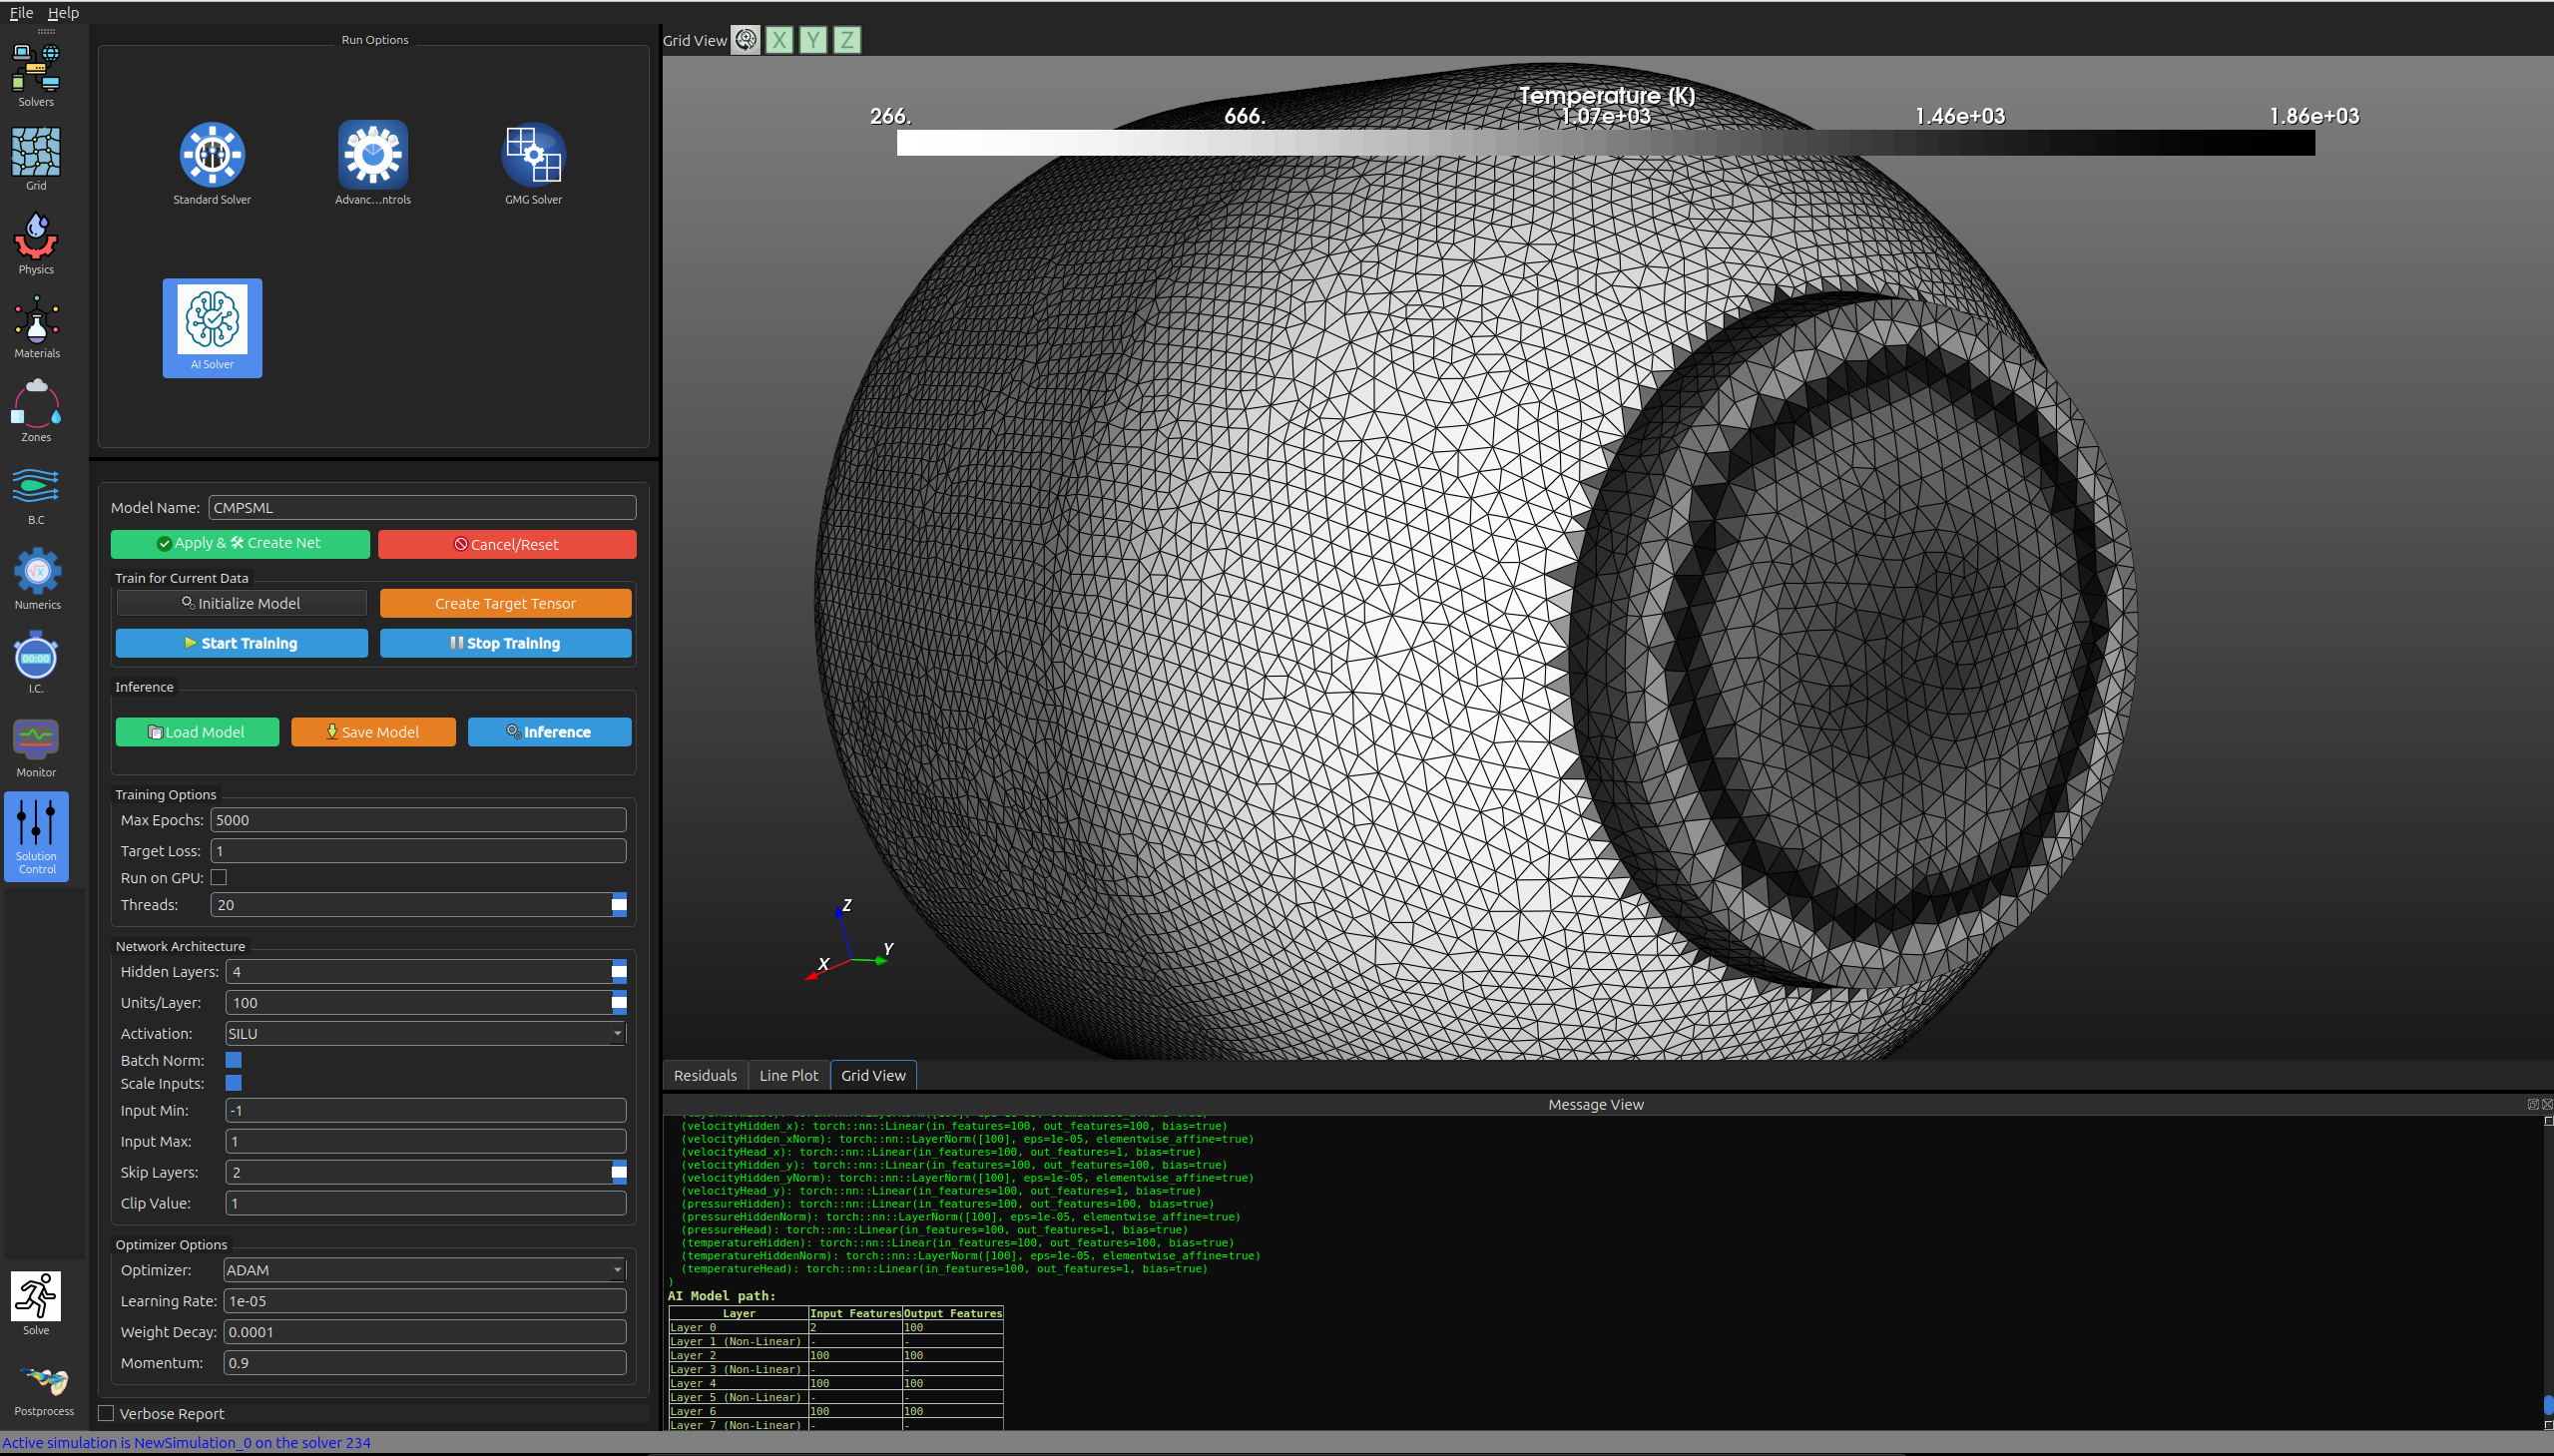Enable the Run on GPU checkbox

(219, 877)
